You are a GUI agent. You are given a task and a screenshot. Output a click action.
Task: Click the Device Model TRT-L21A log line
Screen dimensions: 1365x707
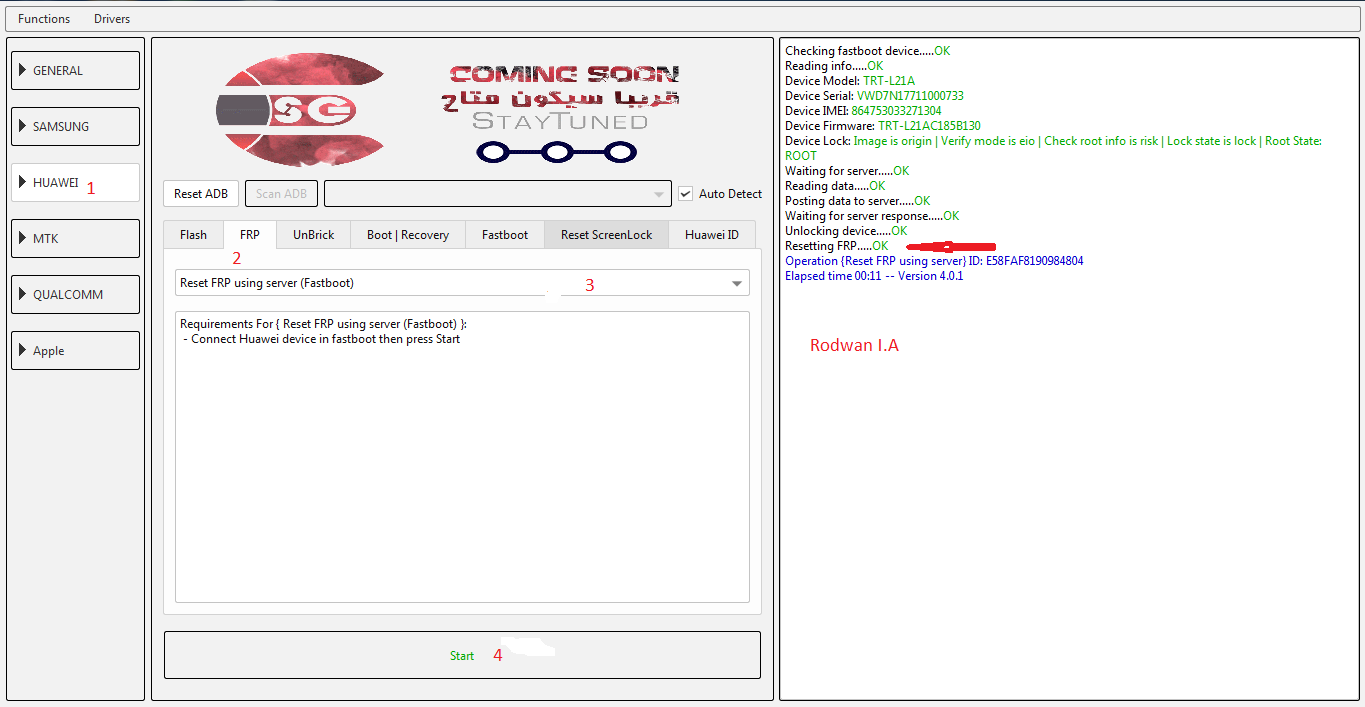(x=850, y=81)
